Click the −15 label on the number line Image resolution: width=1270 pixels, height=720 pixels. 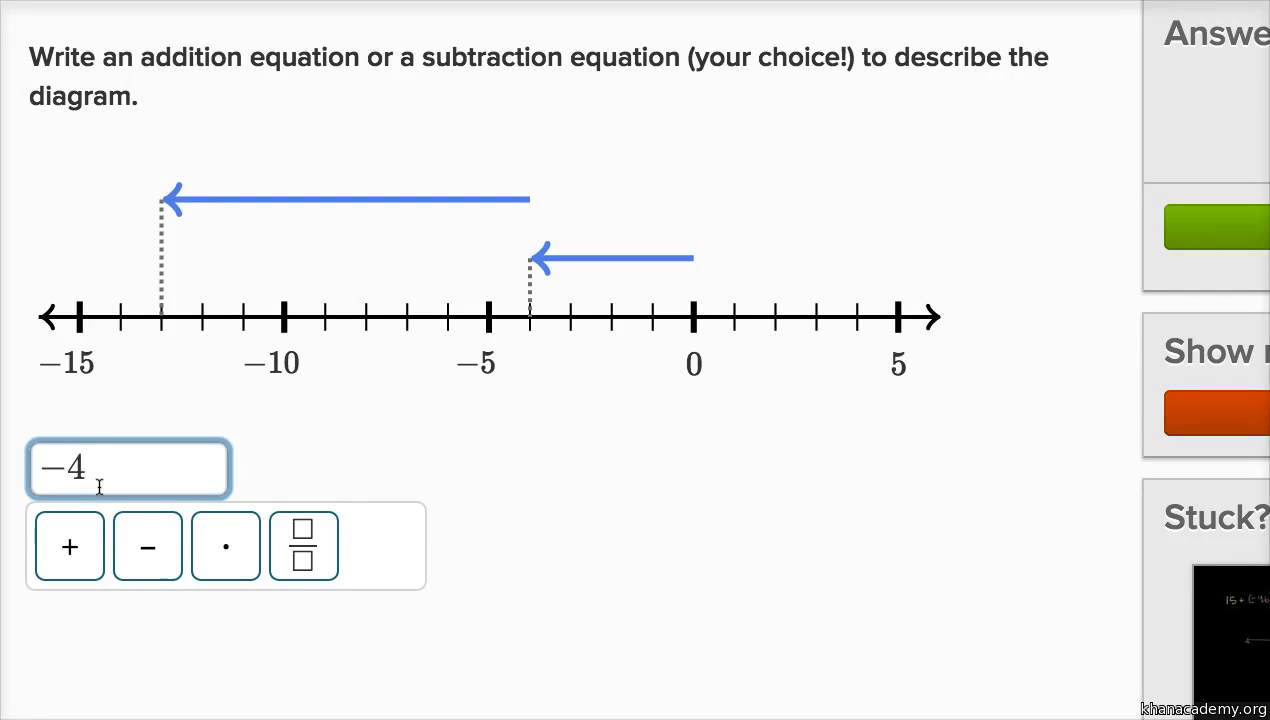67,364
